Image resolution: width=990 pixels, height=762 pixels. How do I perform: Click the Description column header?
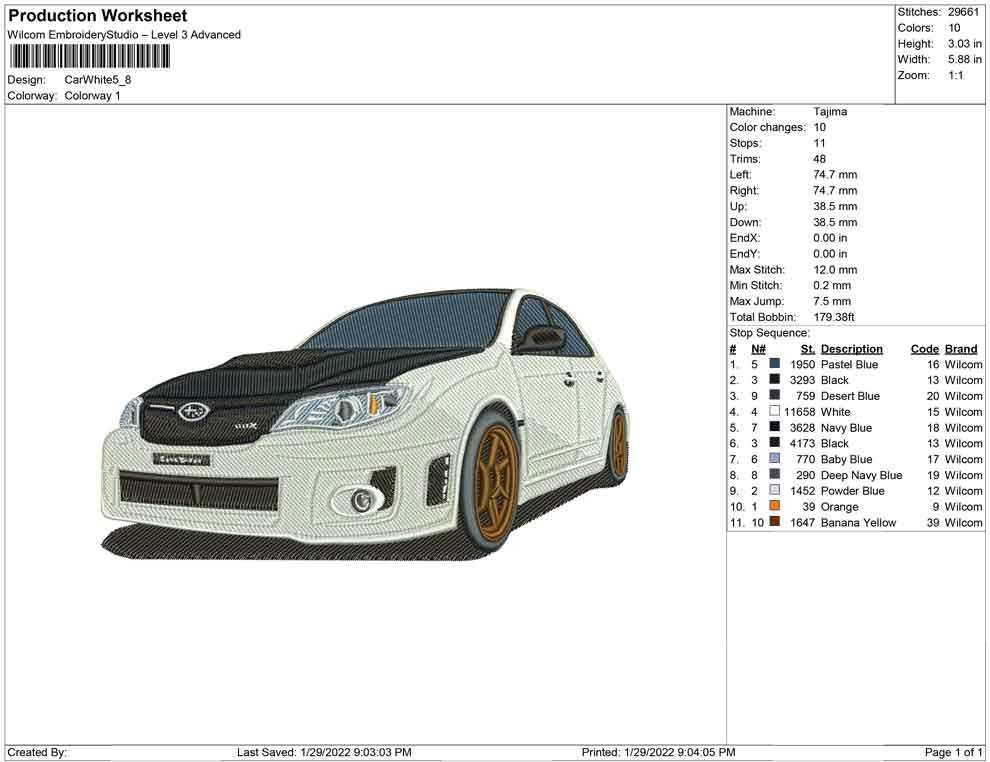(852, 348)
